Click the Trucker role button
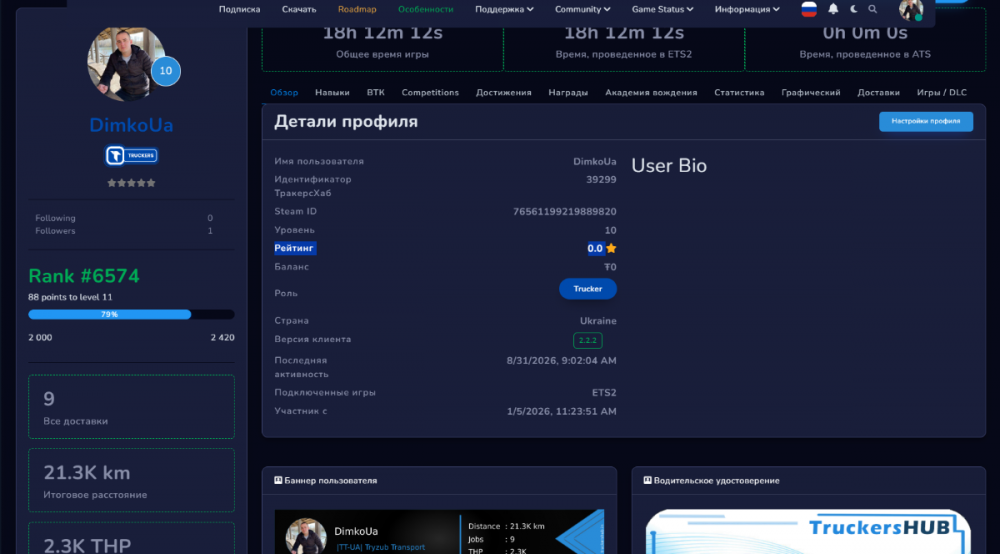 coord(587,289)
